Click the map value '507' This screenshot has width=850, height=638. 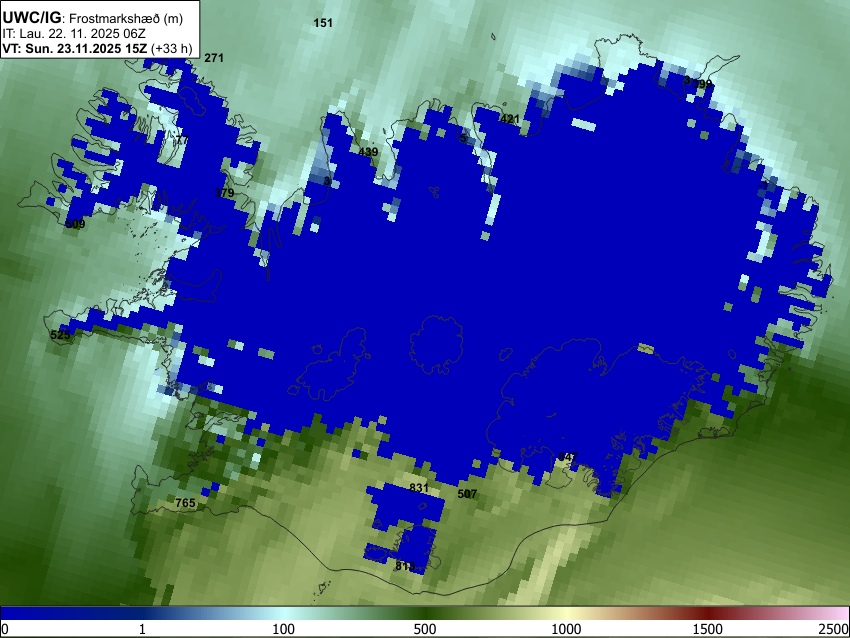click(467, 494)
